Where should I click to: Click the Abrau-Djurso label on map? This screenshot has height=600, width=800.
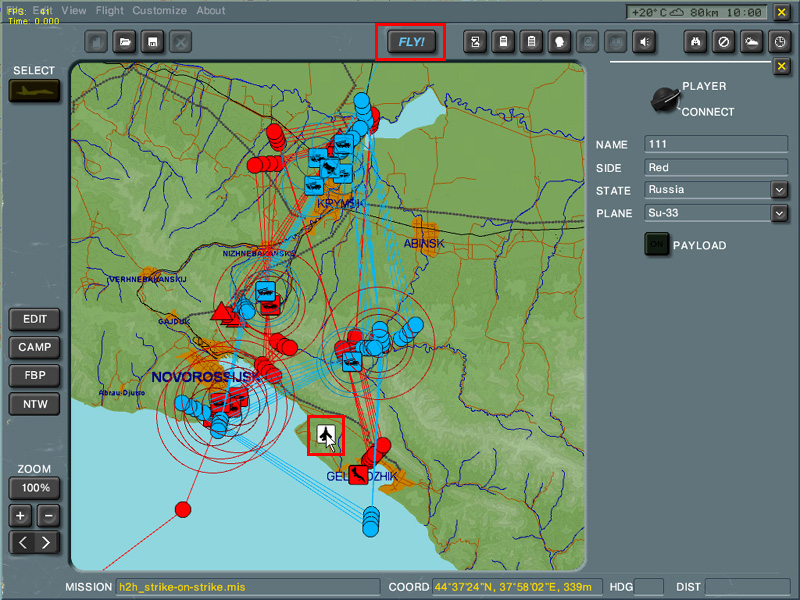tap(122, 392)
